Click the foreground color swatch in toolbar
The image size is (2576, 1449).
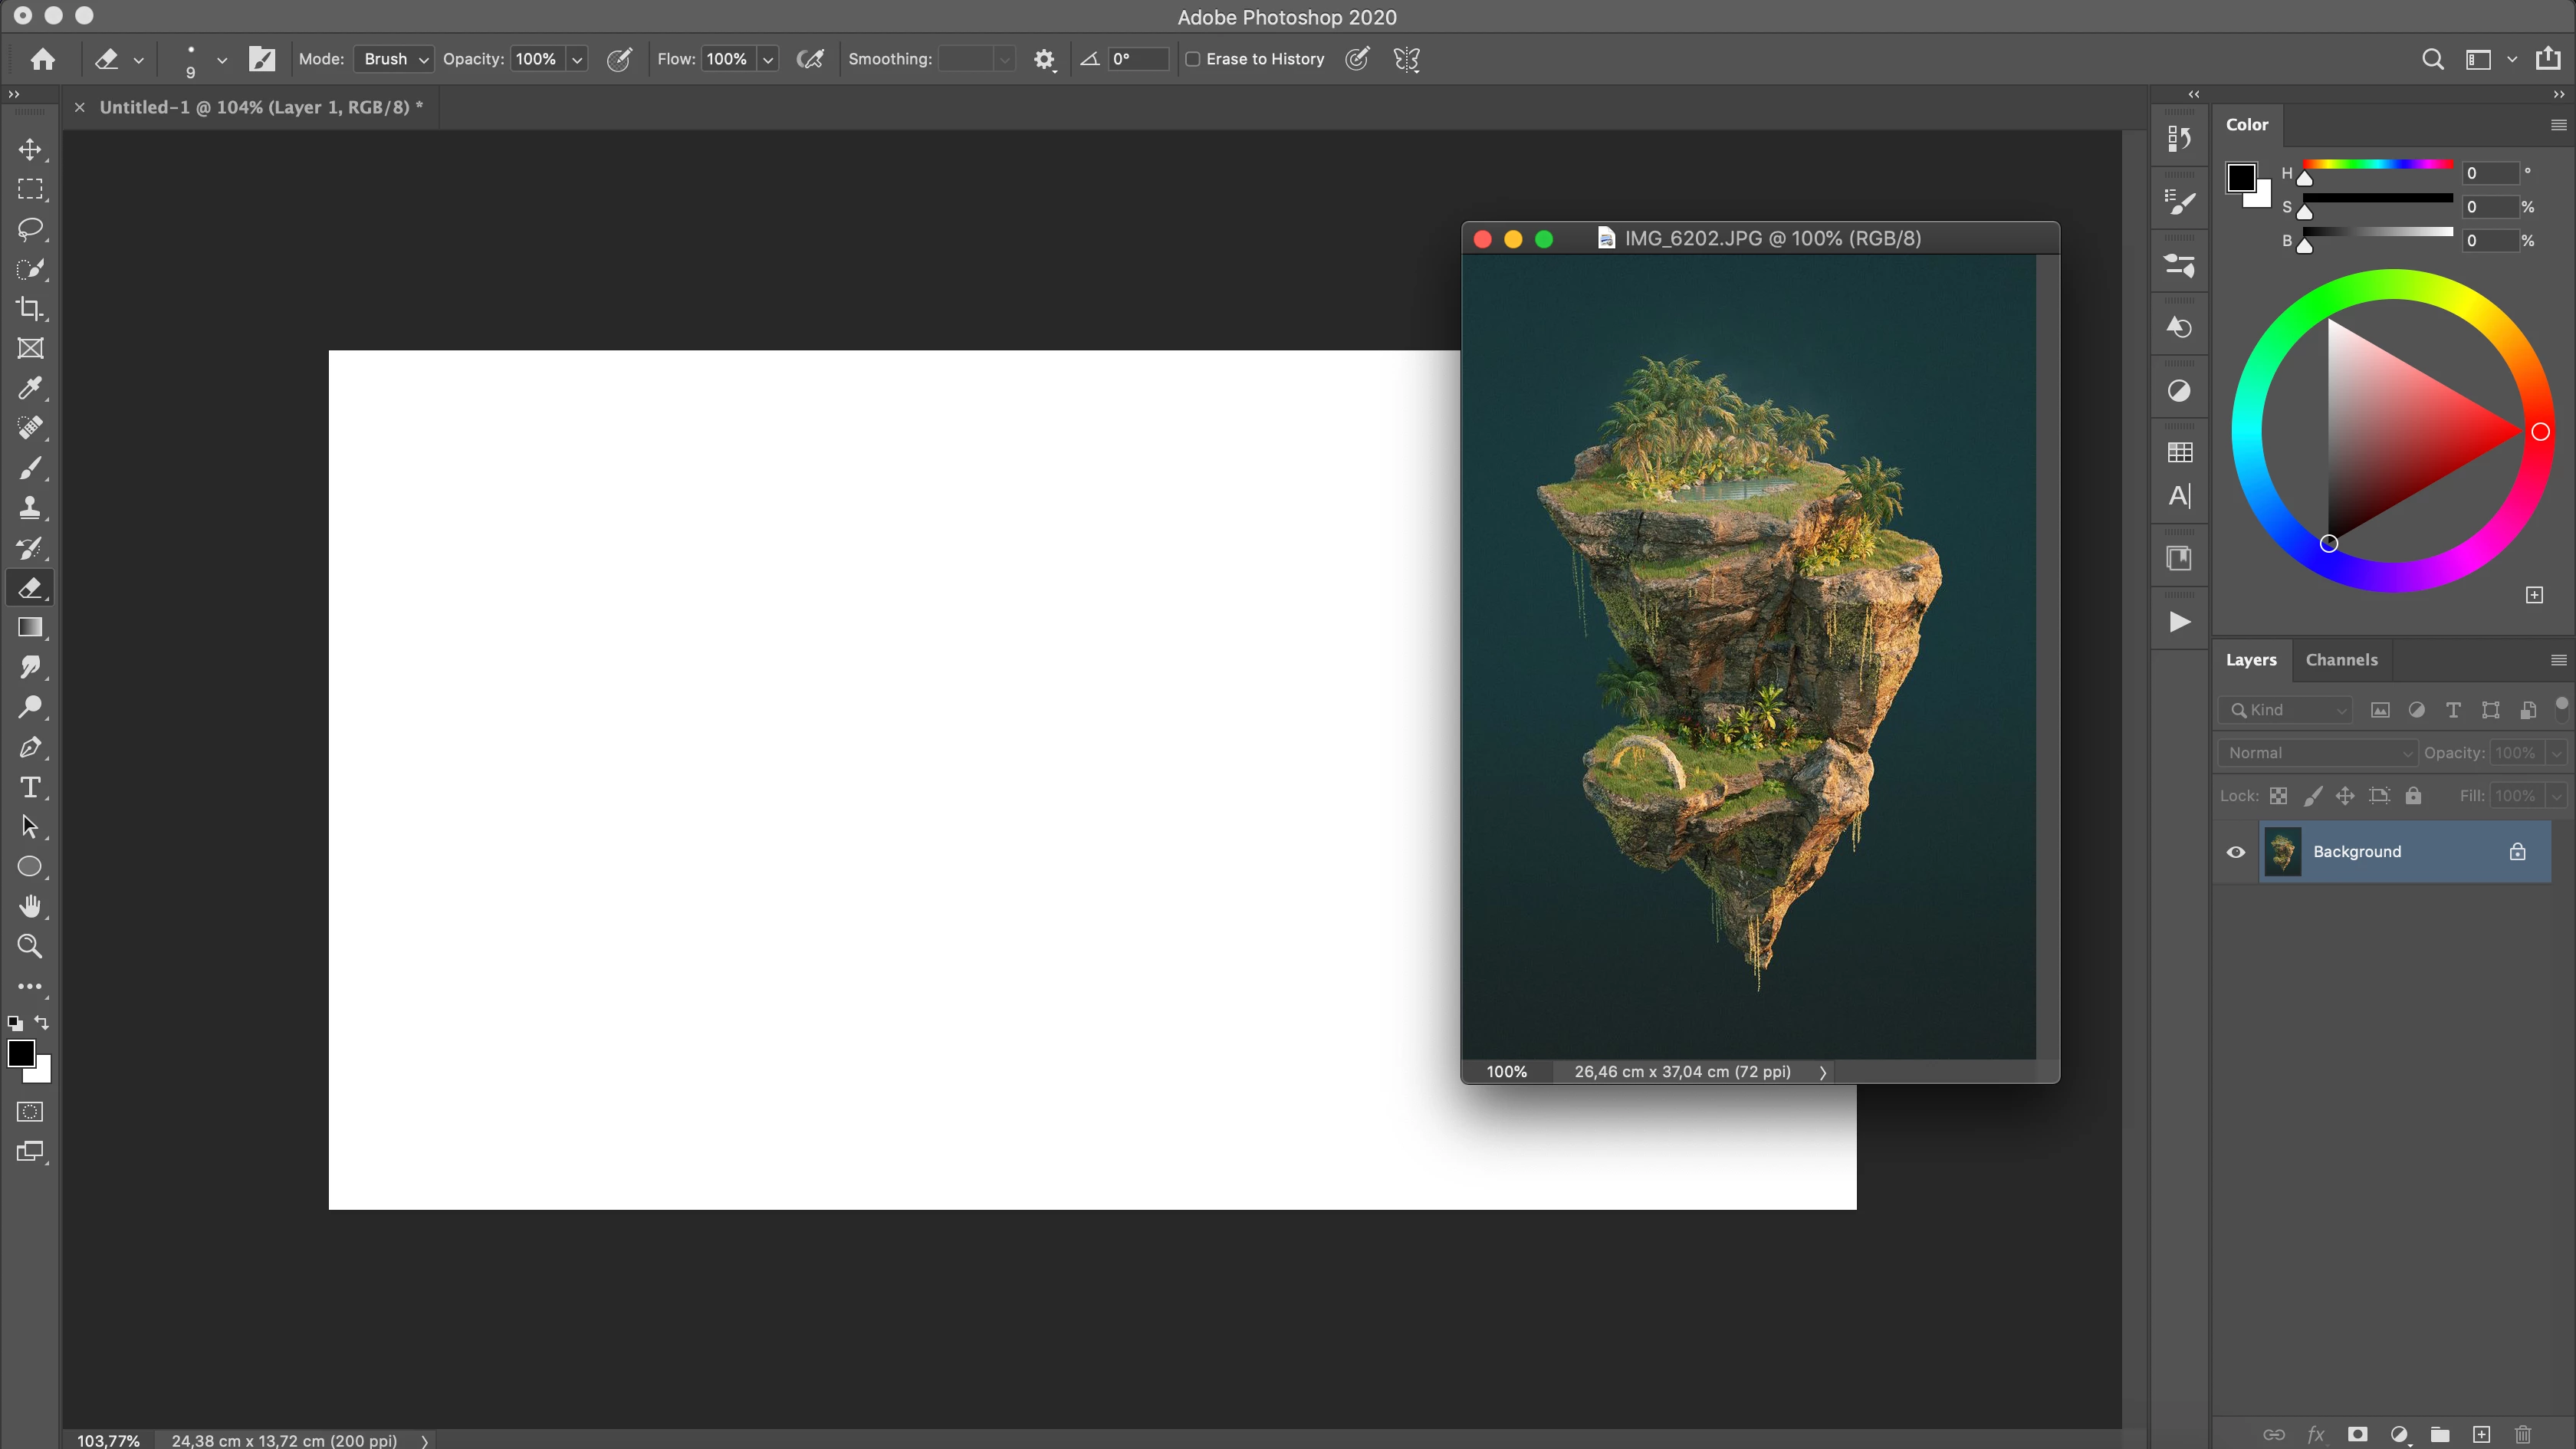20,1053
